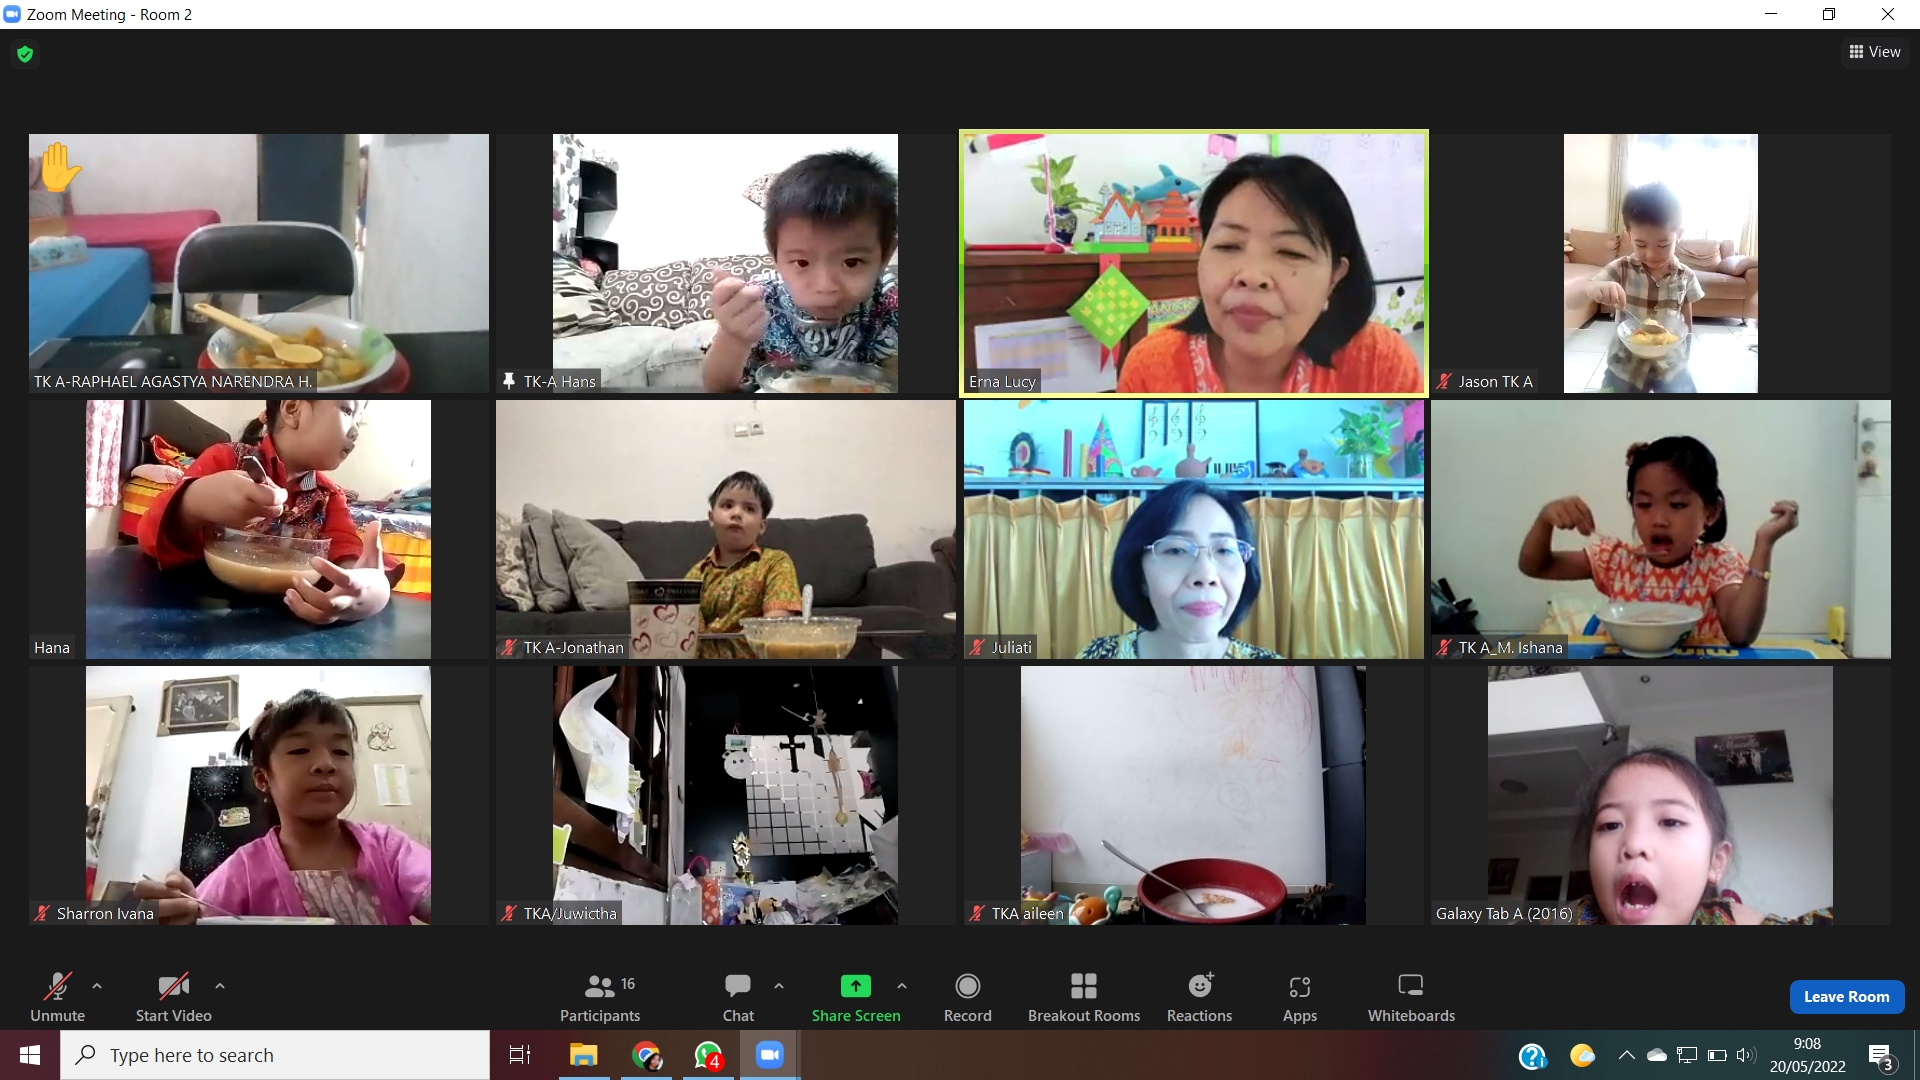Click the weather tray icon
This screenshot has width=1920, height=1080.
coord(1582,1055)
